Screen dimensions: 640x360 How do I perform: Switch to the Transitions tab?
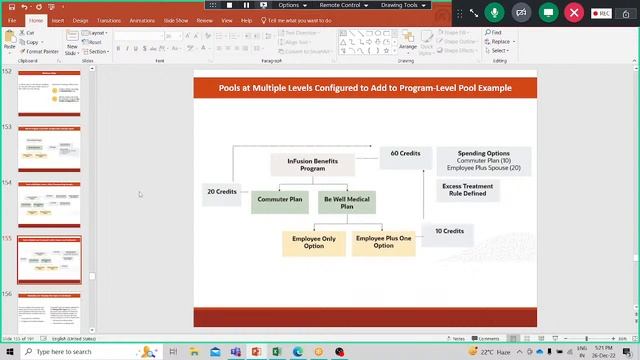(x=109, y=20)
